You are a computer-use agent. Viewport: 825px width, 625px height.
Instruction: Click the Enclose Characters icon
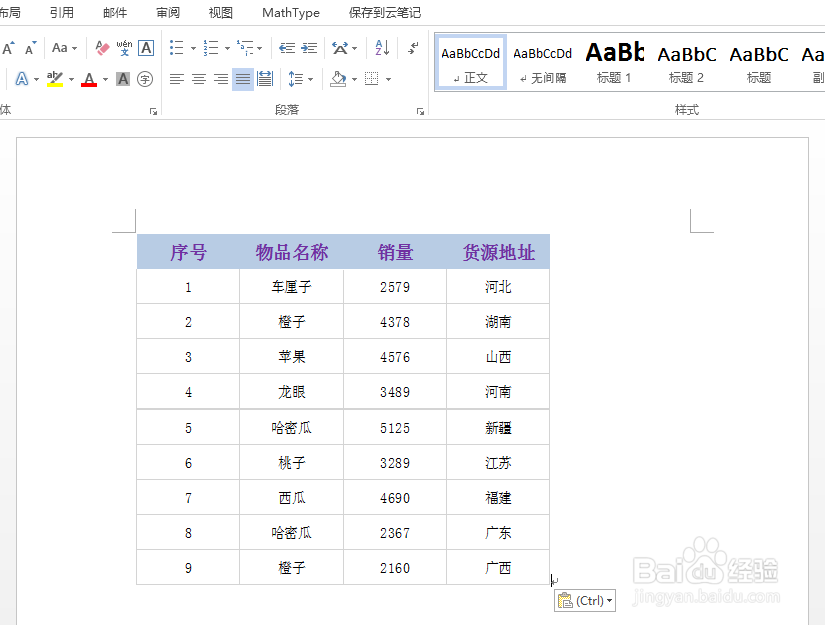click(x=145, y=79)
